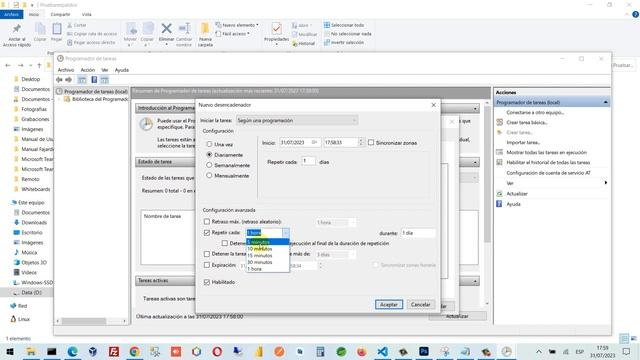
Task: Choose 30 minutos from the dropdown list
Action: pyautogui.click(x=268, y=262)
